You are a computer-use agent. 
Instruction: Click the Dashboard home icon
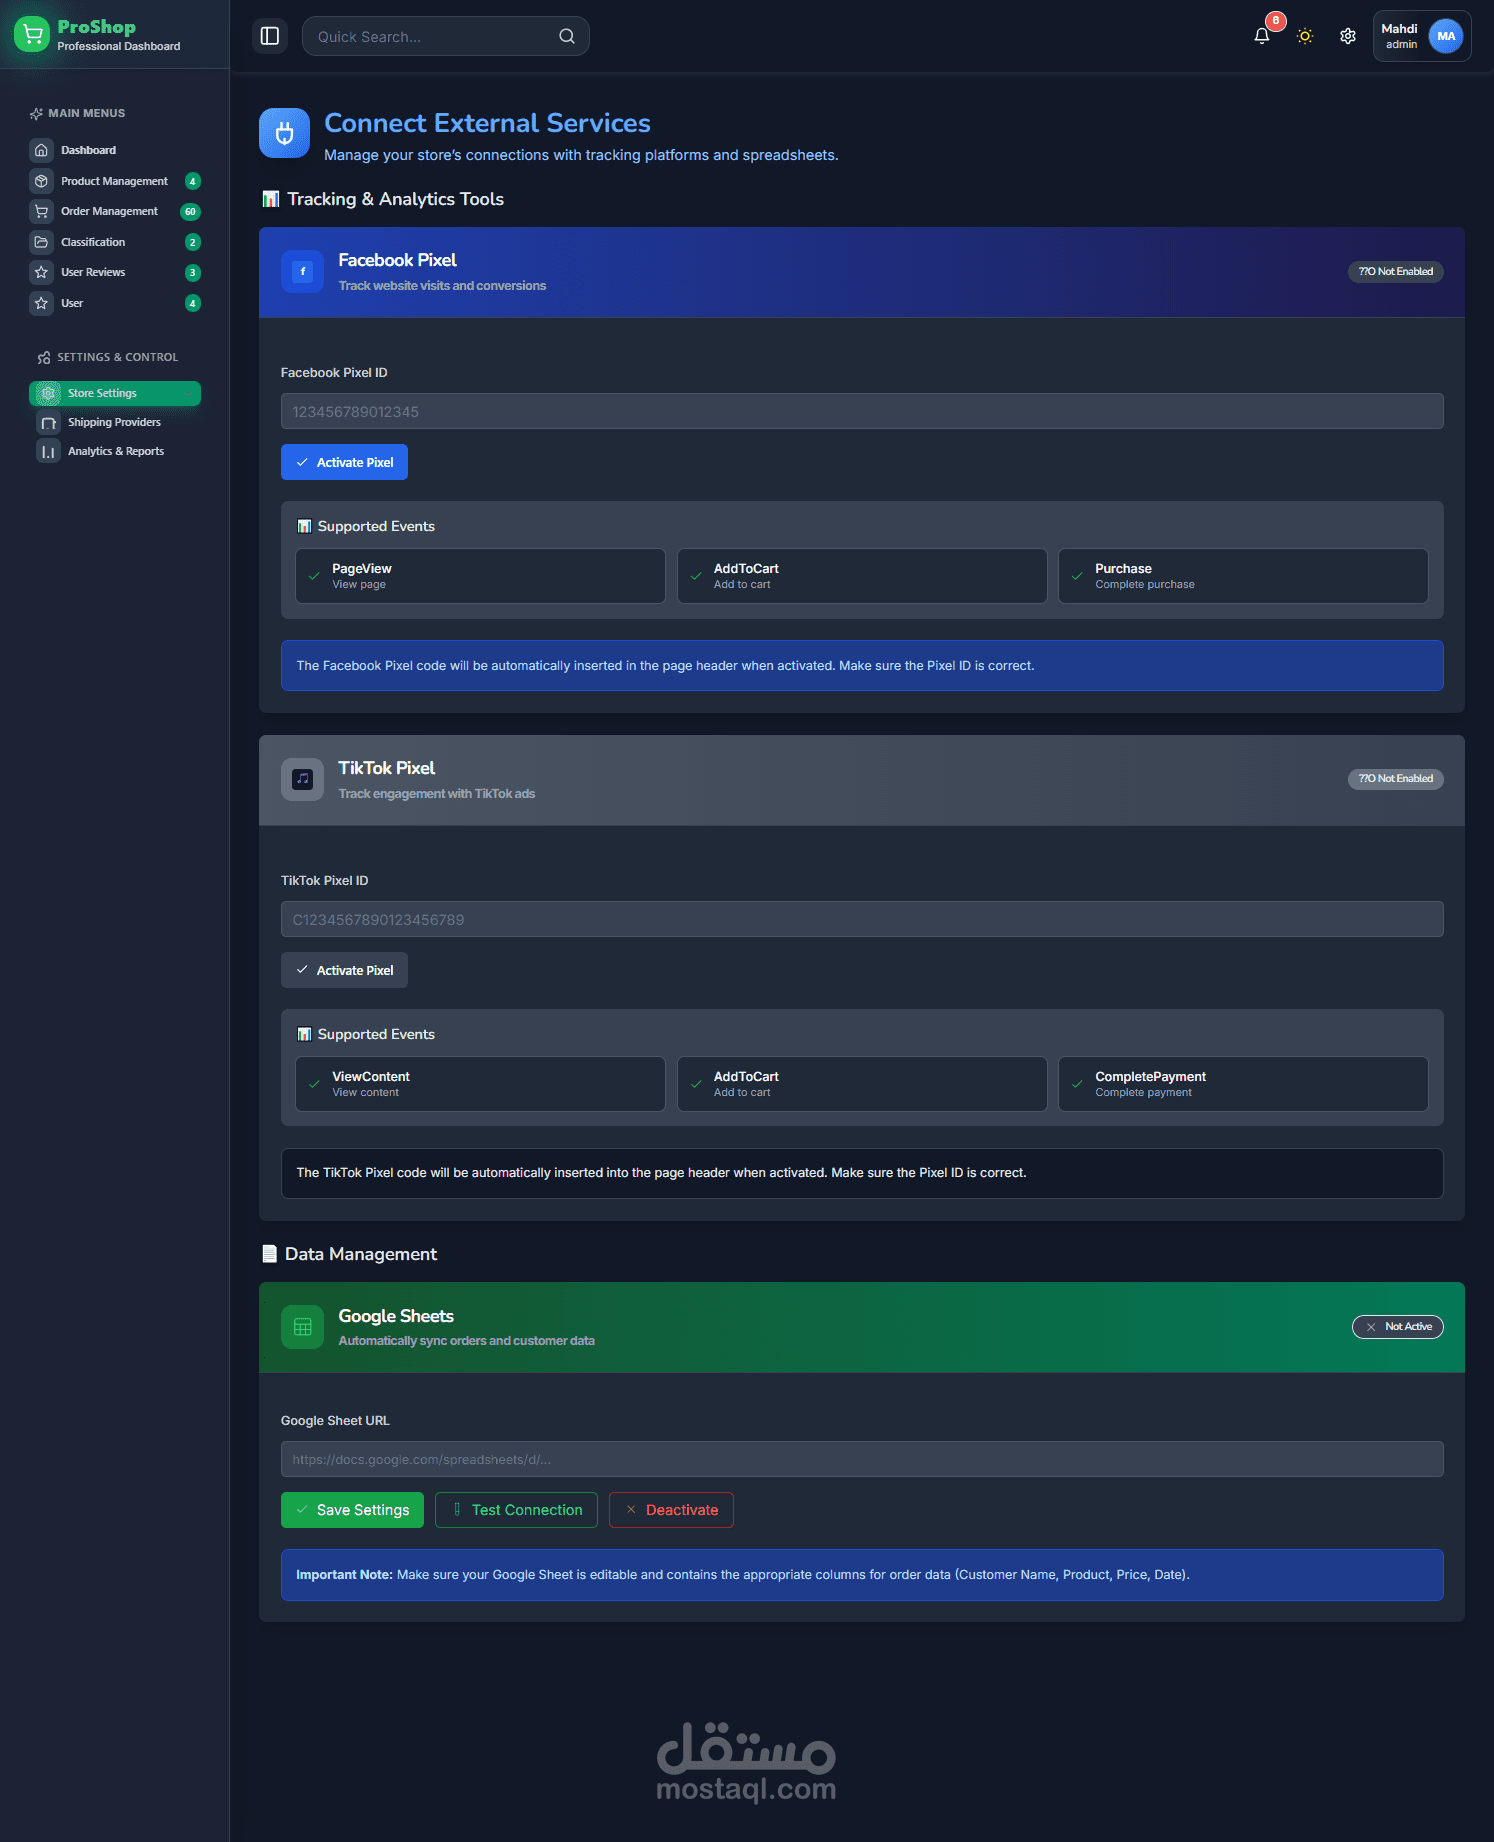click(x=41, y=150)
